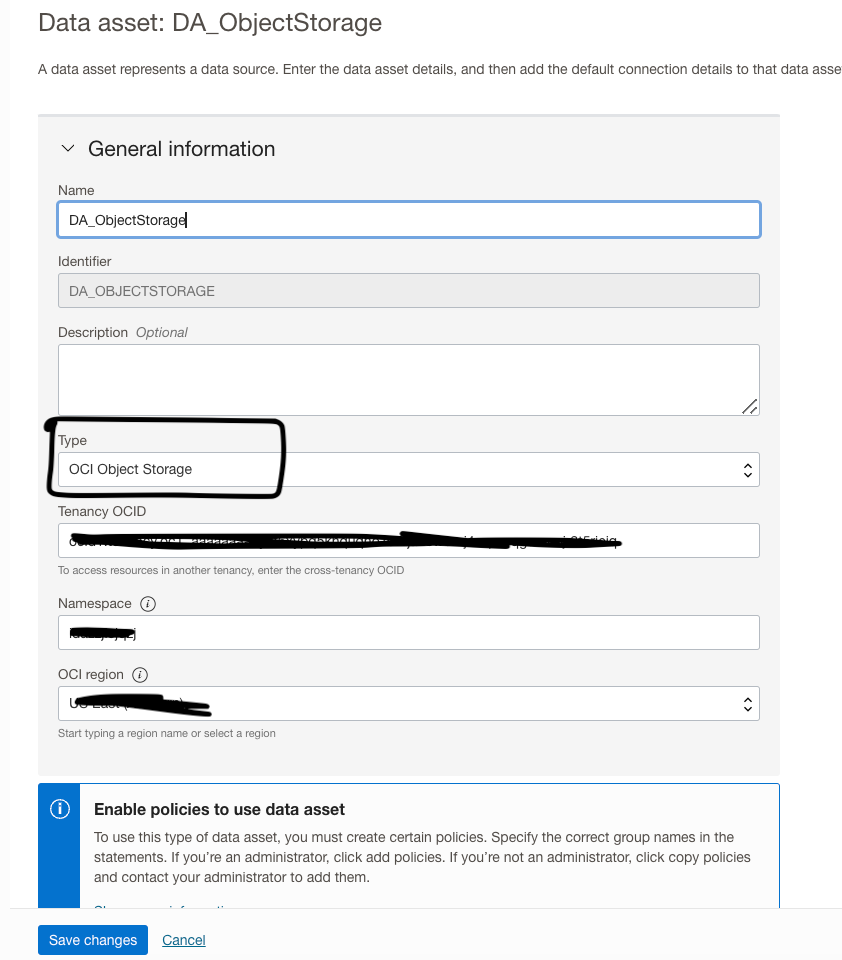842x960 pixels.
Task: Click 'Start typing a region name' hint
Action: click(167, 733)
